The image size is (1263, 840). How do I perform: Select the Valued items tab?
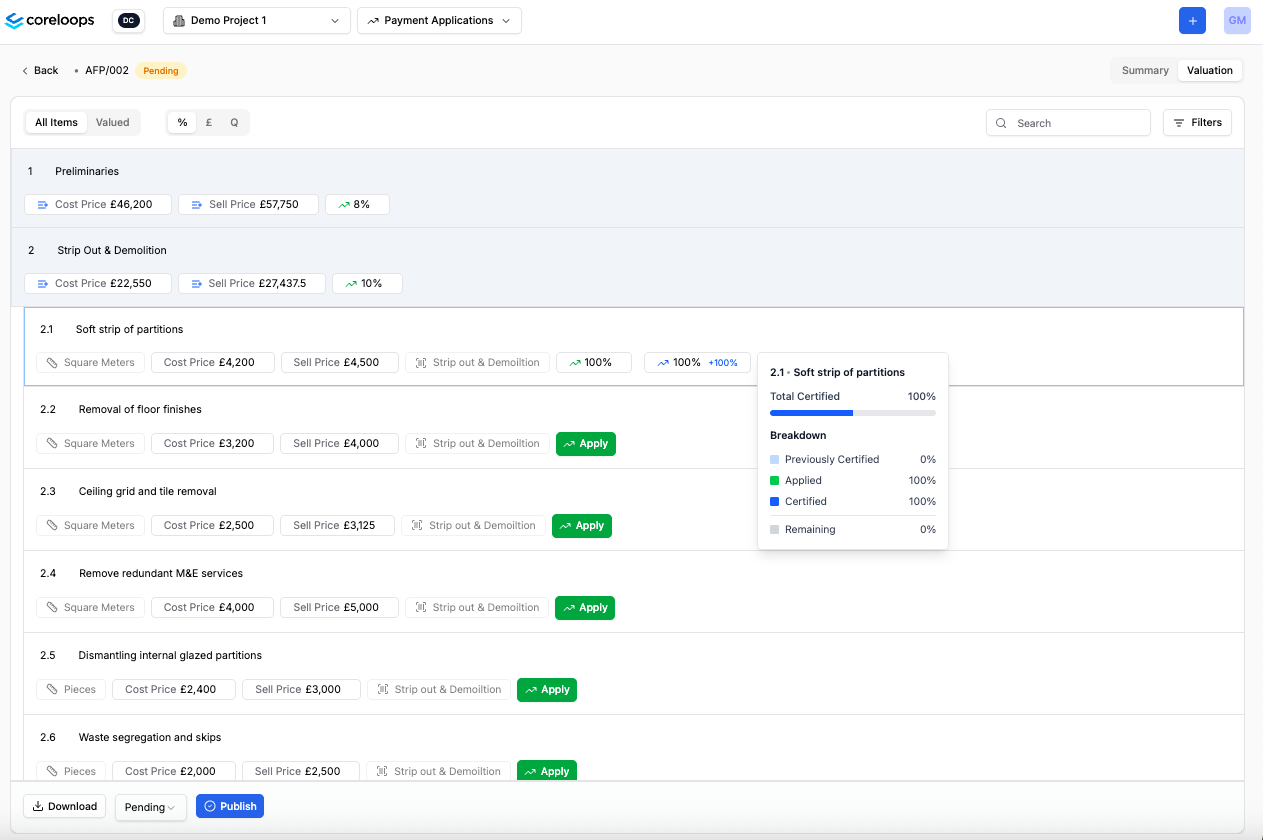[112, 123]
